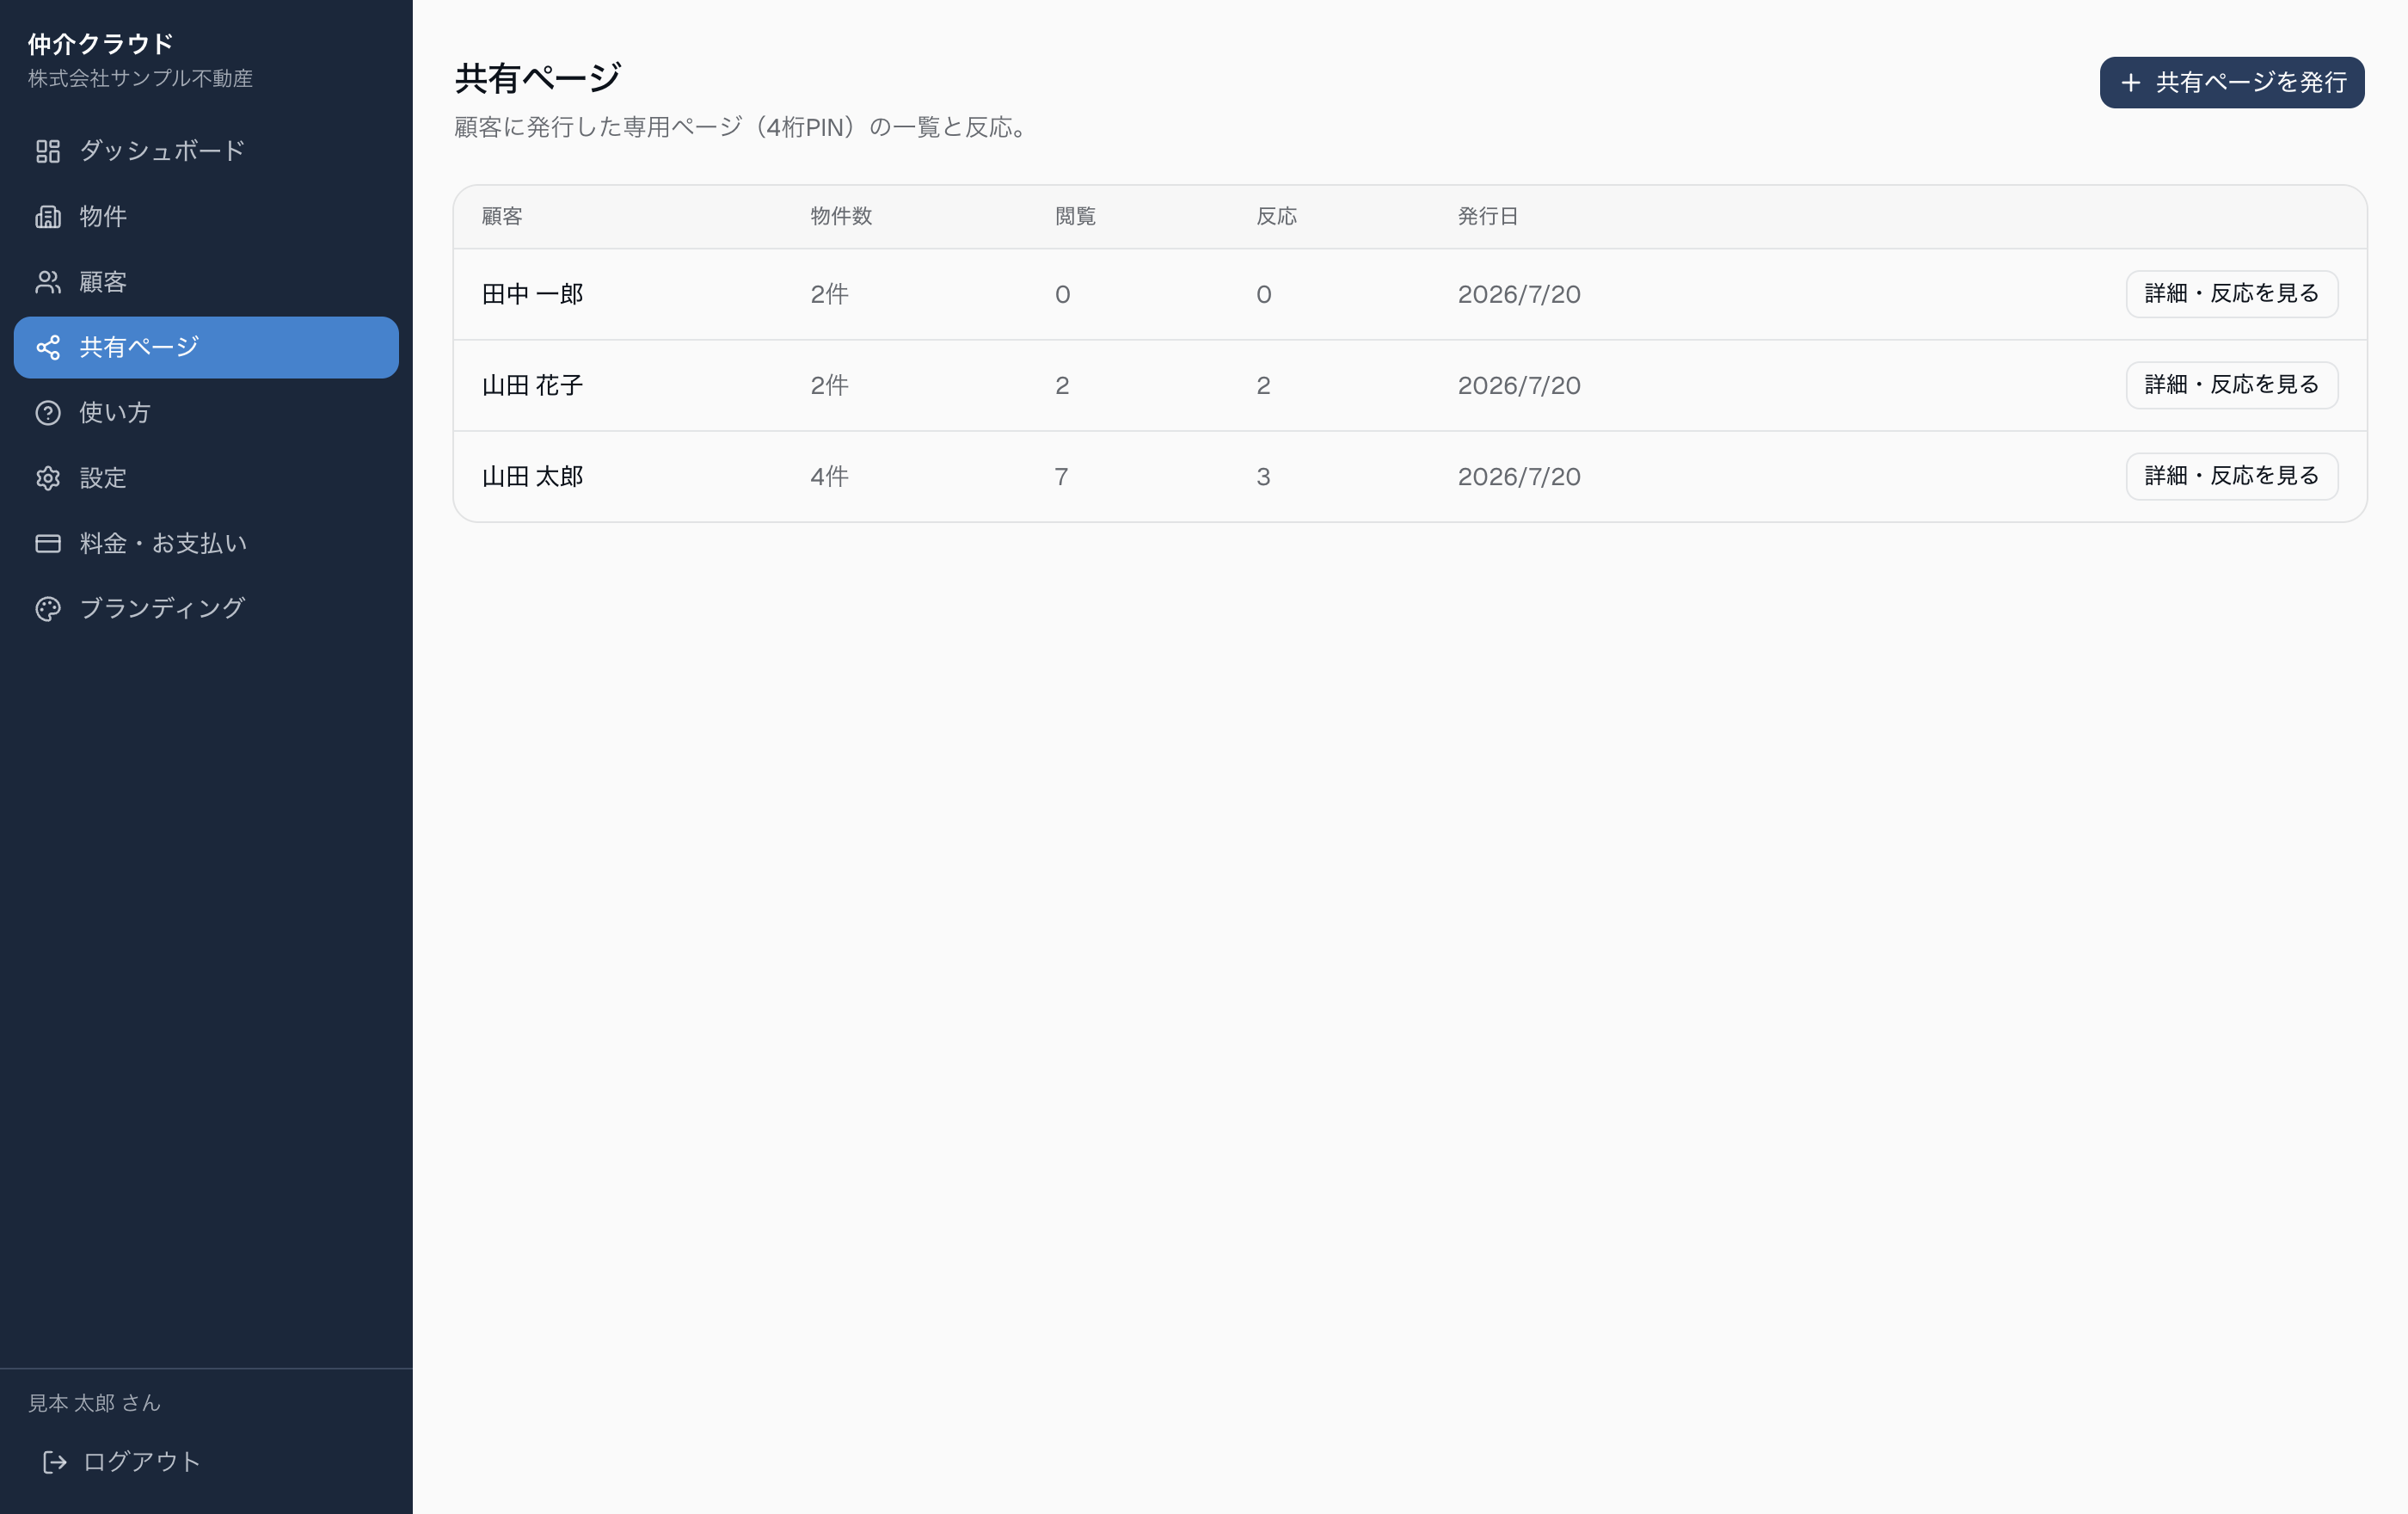Click the 仲介クラウド app title
2408x1514 pixels.
click(x=101, y=44)
